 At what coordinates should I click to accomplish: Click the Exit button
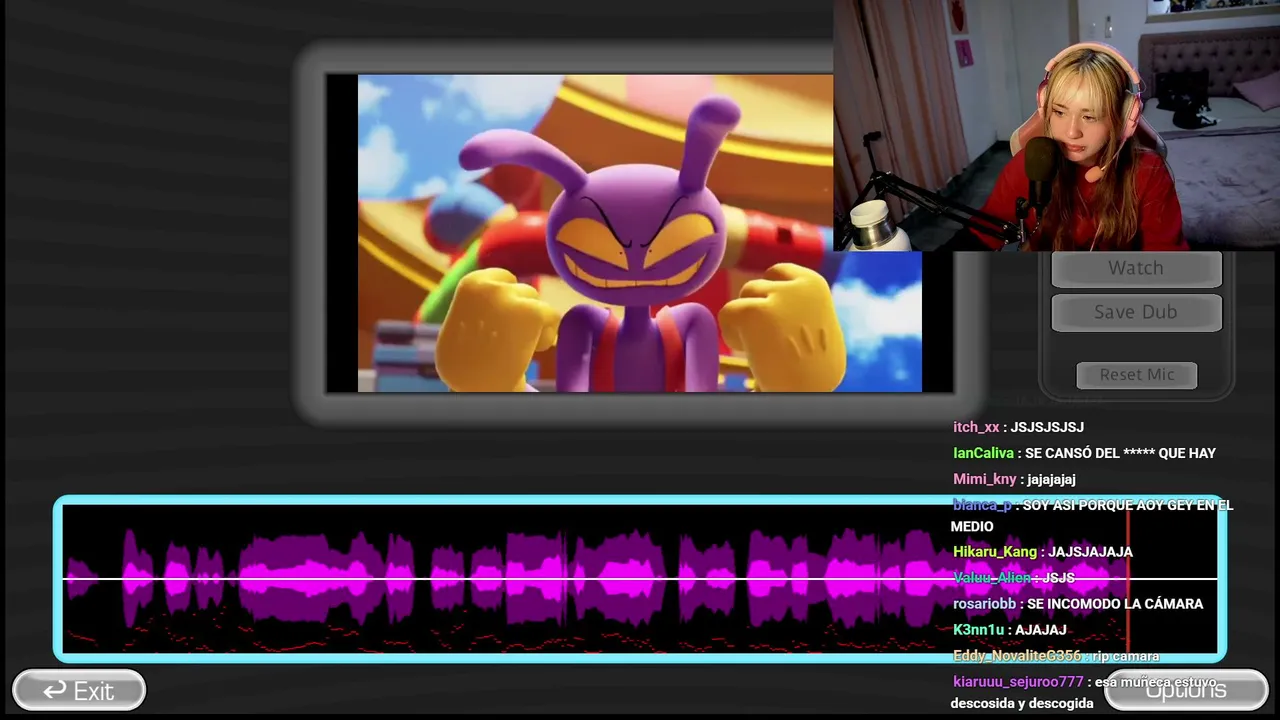(79, 690)
